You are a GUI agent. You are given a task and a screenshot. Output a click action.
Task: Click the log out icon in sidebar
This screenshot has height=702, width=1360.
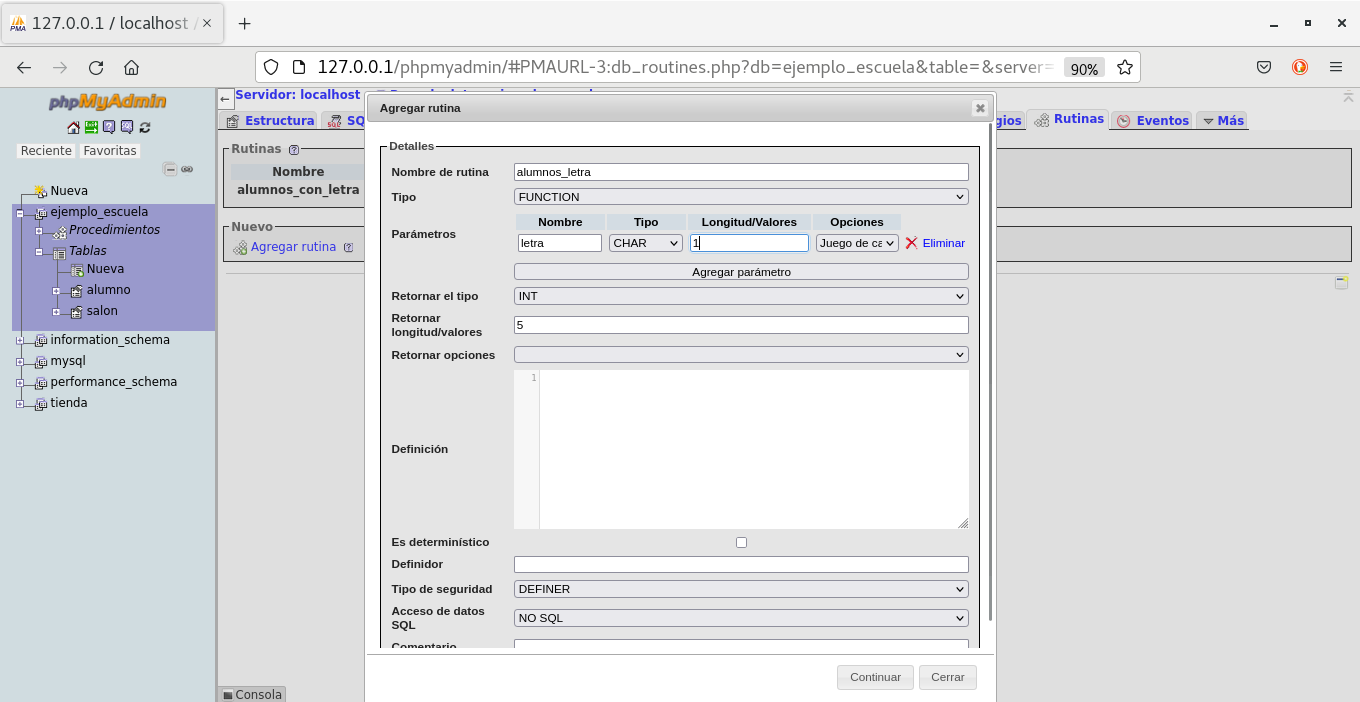91,127
